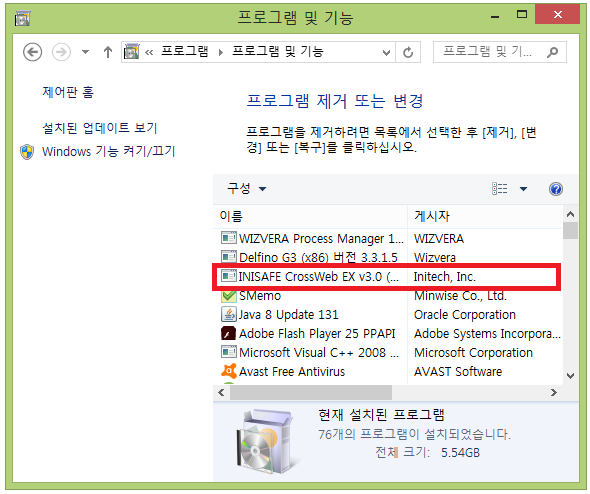The image size is (590, 494).
Task: Click the Java program icon
Action: click(228, 314)
